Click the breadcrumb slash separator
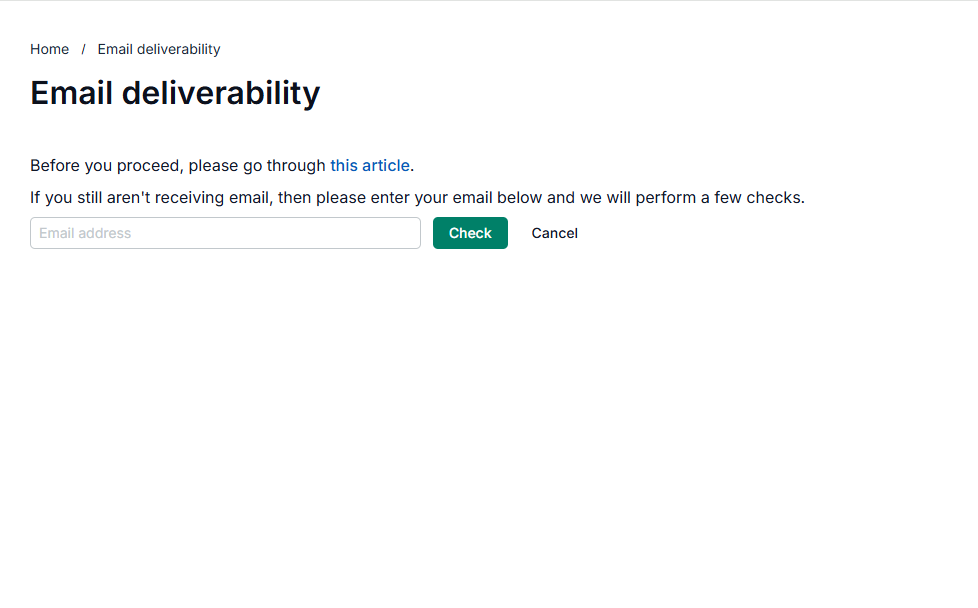Image resolution: width=978 pixels, height=608 pixels. tap(83, 49)
